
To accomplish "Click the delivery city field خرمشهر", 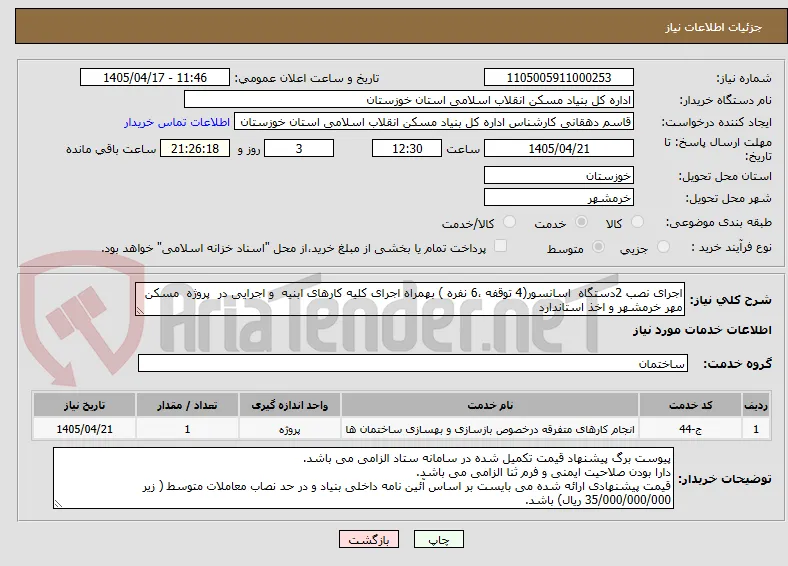I will [558, 197].
